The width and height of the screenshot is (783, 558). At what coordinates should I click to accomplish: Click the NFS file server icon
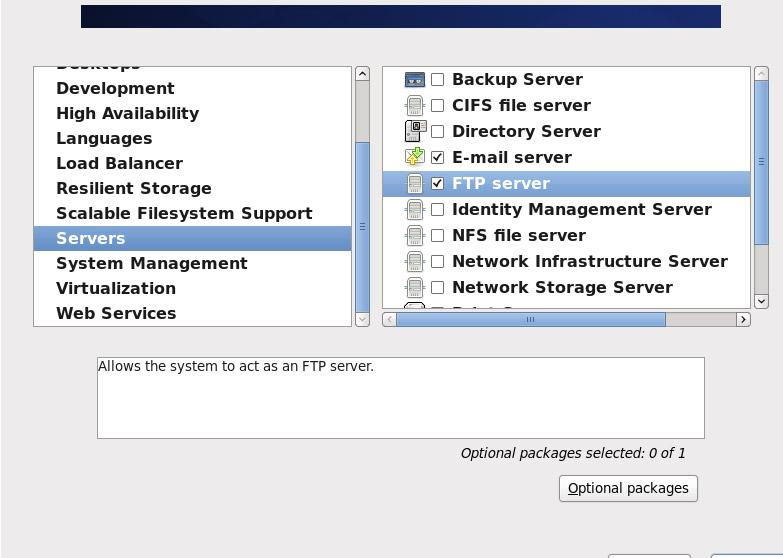coord(414,235)
